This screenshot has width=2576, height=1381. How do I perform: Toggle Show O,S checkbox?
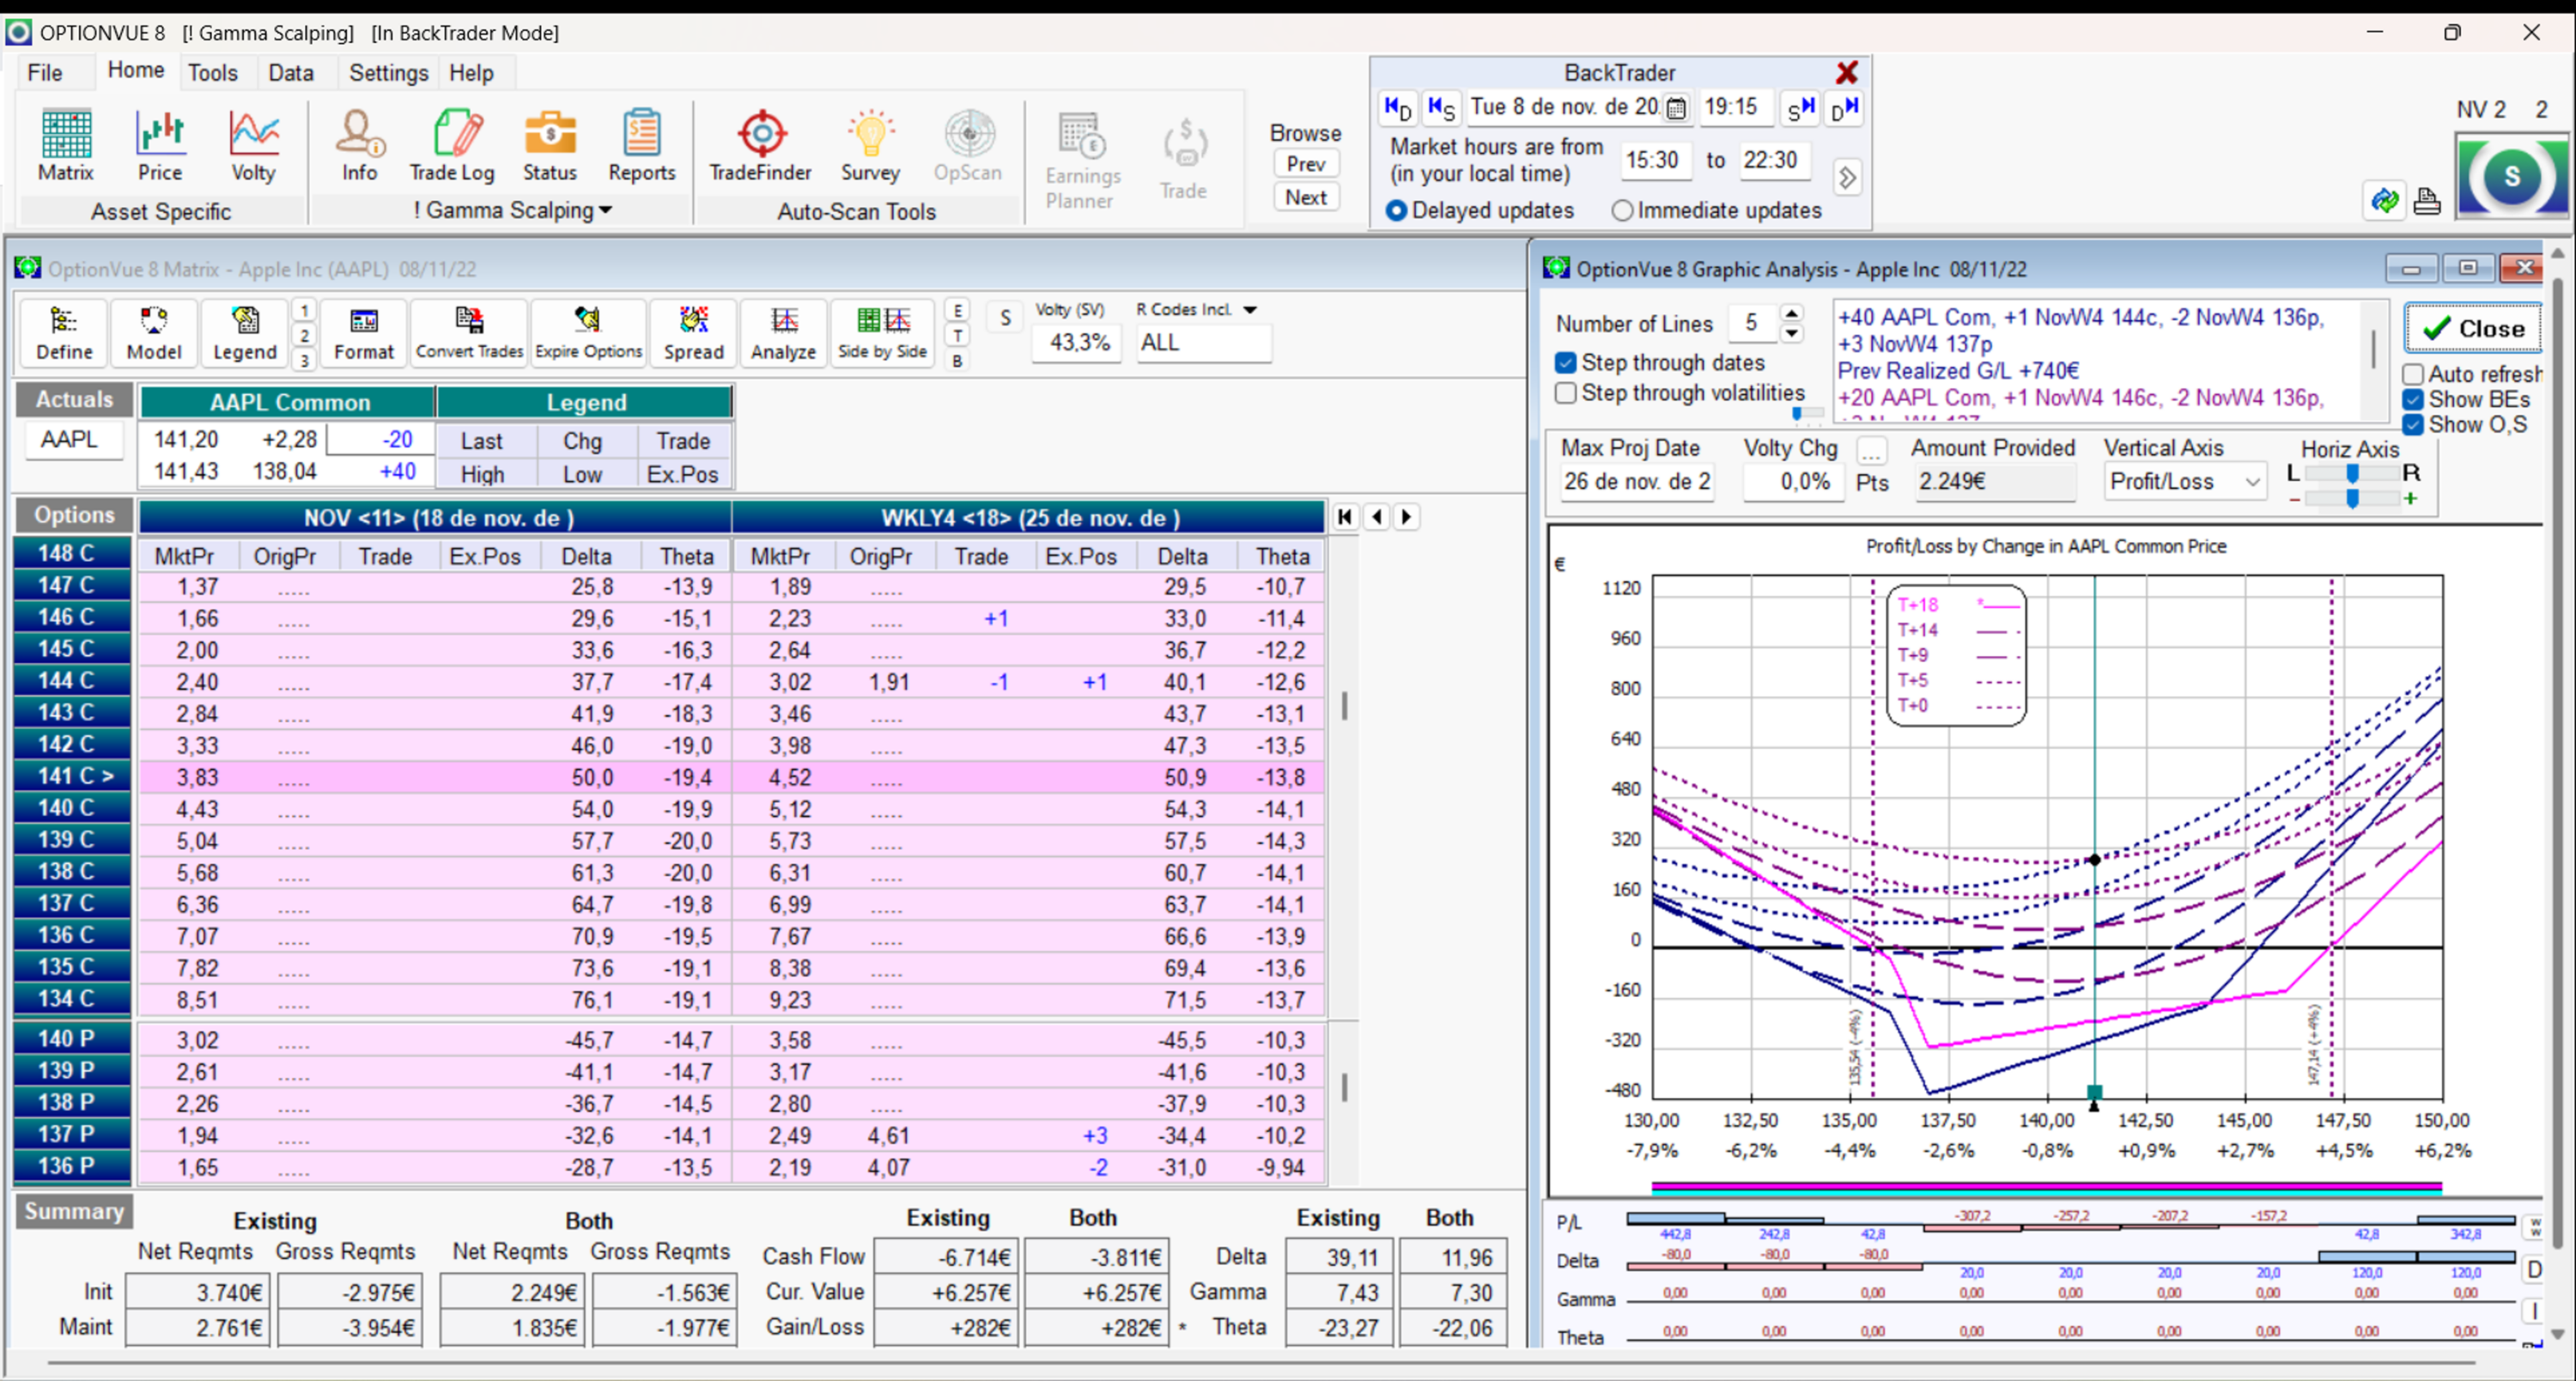2413,424
